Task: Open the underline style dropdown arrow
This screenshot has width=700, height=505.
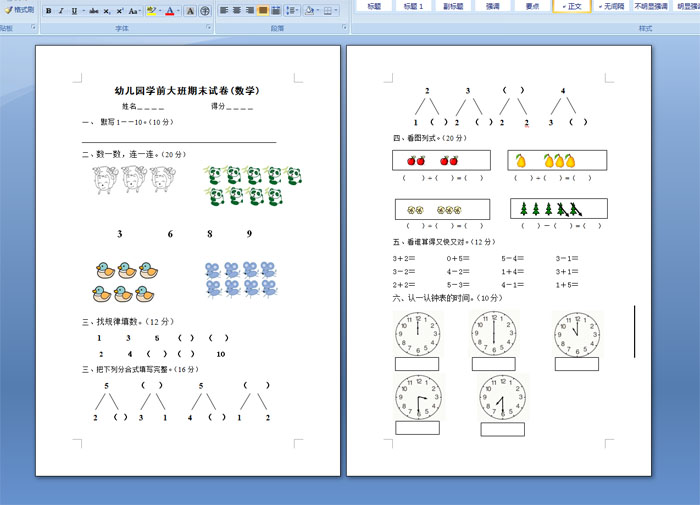Action: pos(83,11)
